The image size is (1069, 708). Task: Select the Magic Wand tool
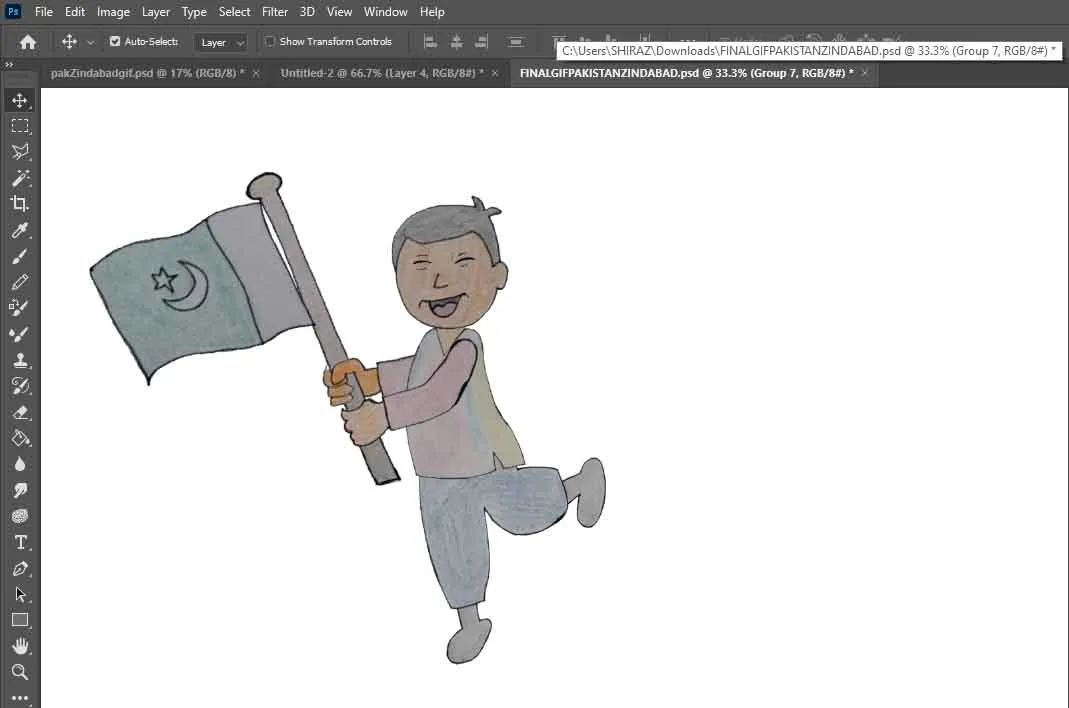(x=19, y=178)
